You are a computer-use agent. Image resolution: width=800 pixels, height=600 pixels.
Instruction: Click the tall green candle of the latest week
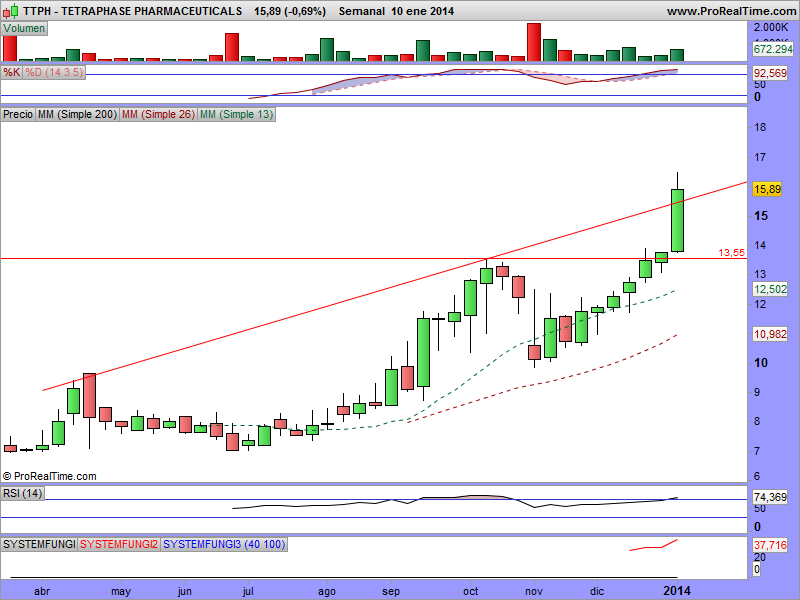point(677,220)
